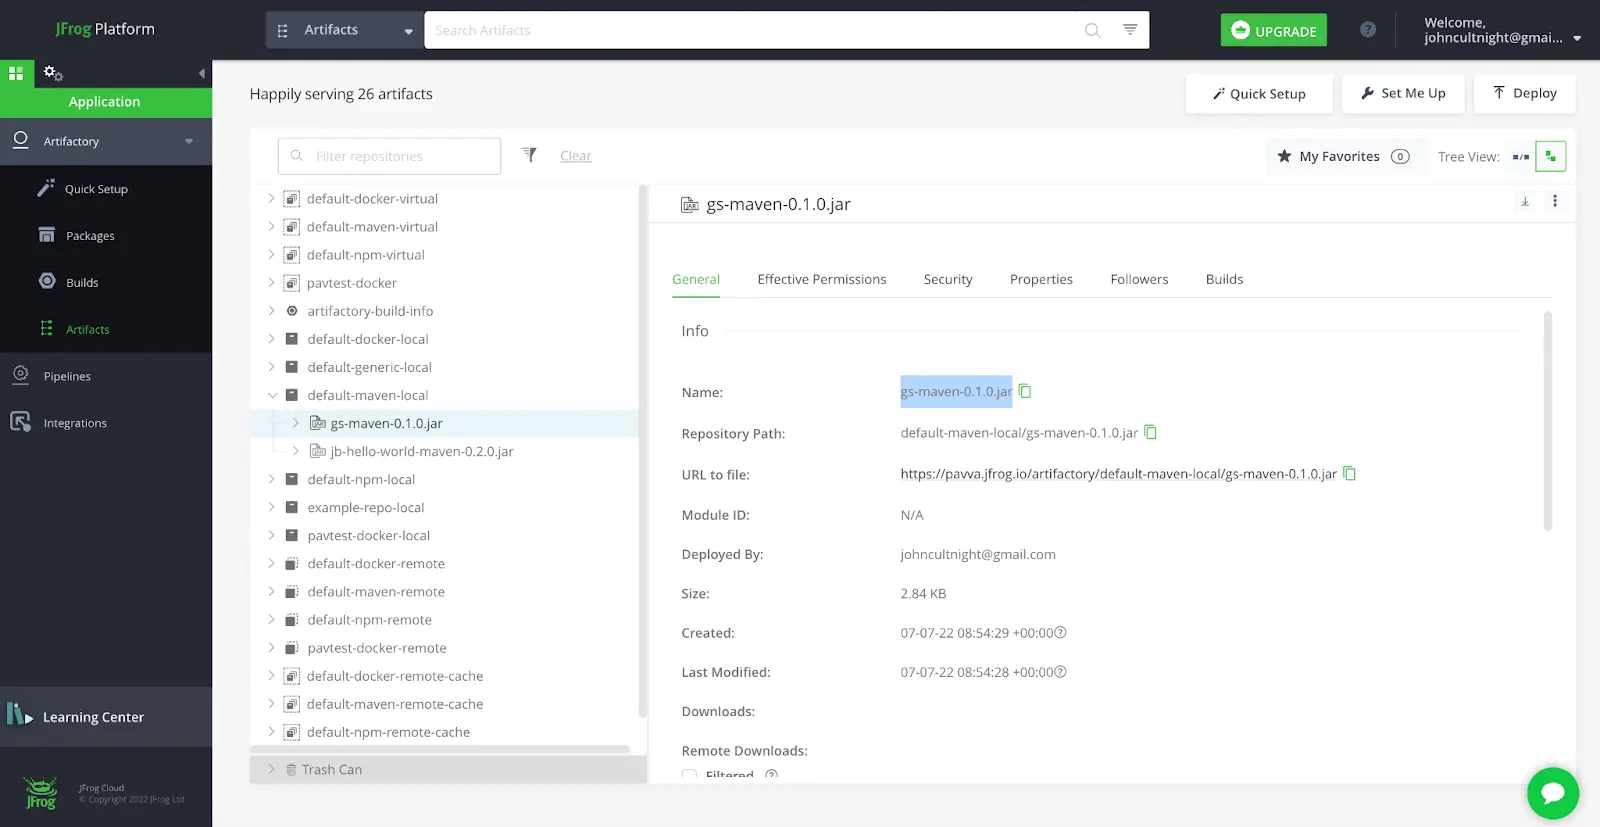Screen dimensions: 1600x827
Task: Open the Administration gears icon
Action: click(53, 73)
